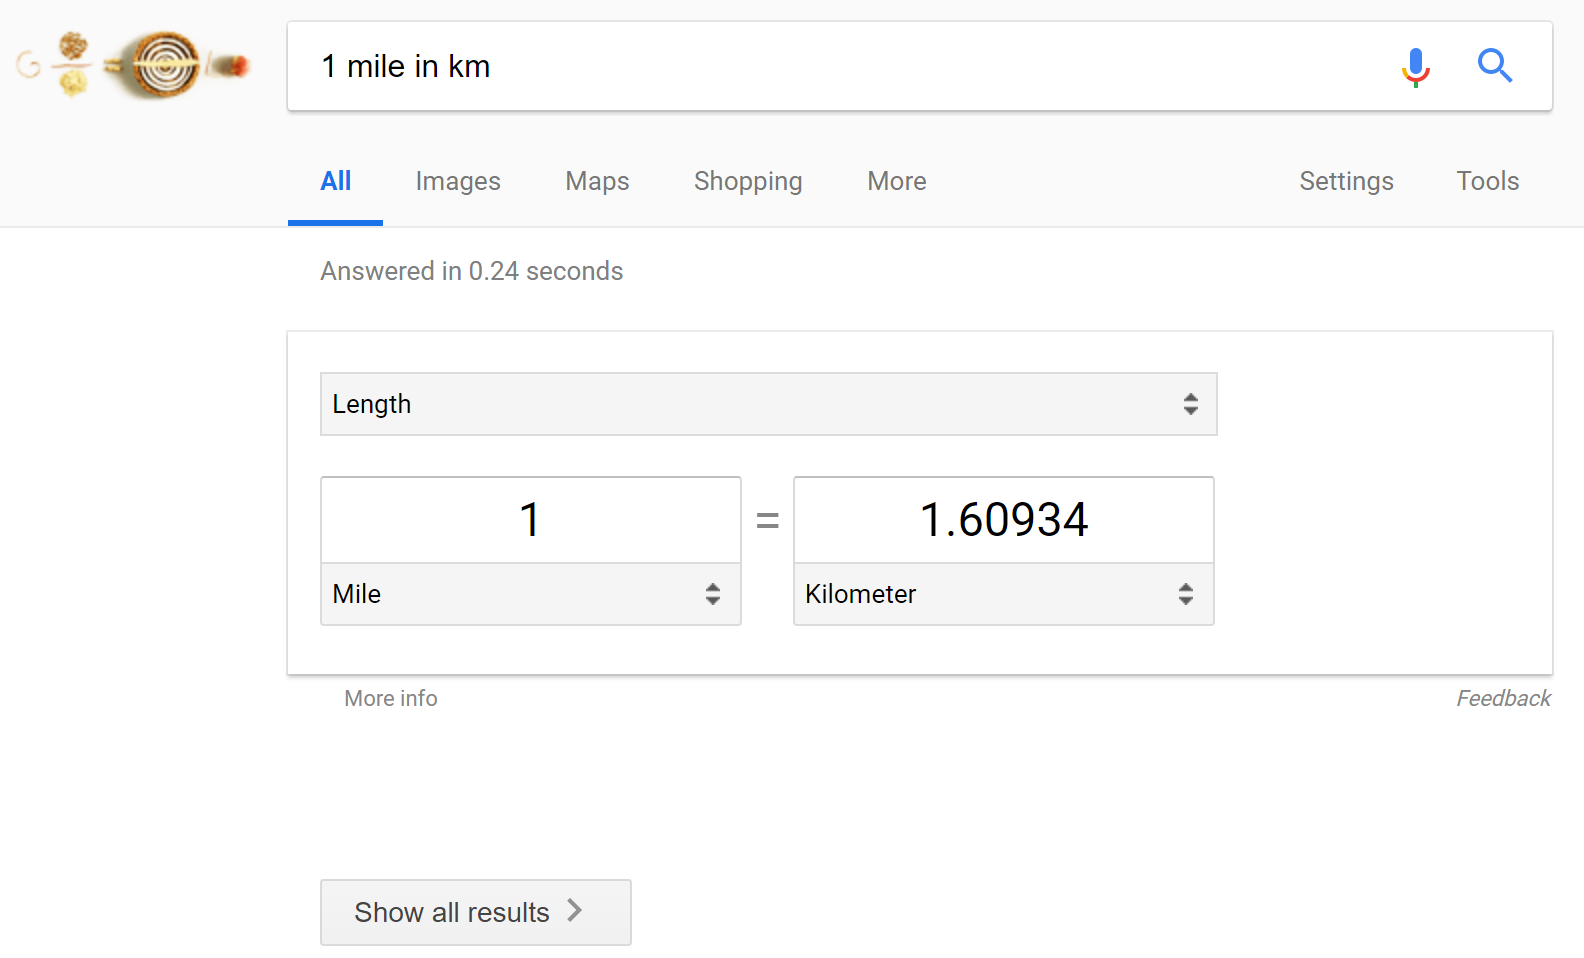Open the search Tools menu
Image resolution: width=1584 pixels, height=958 pixels.
[1487, 181]
